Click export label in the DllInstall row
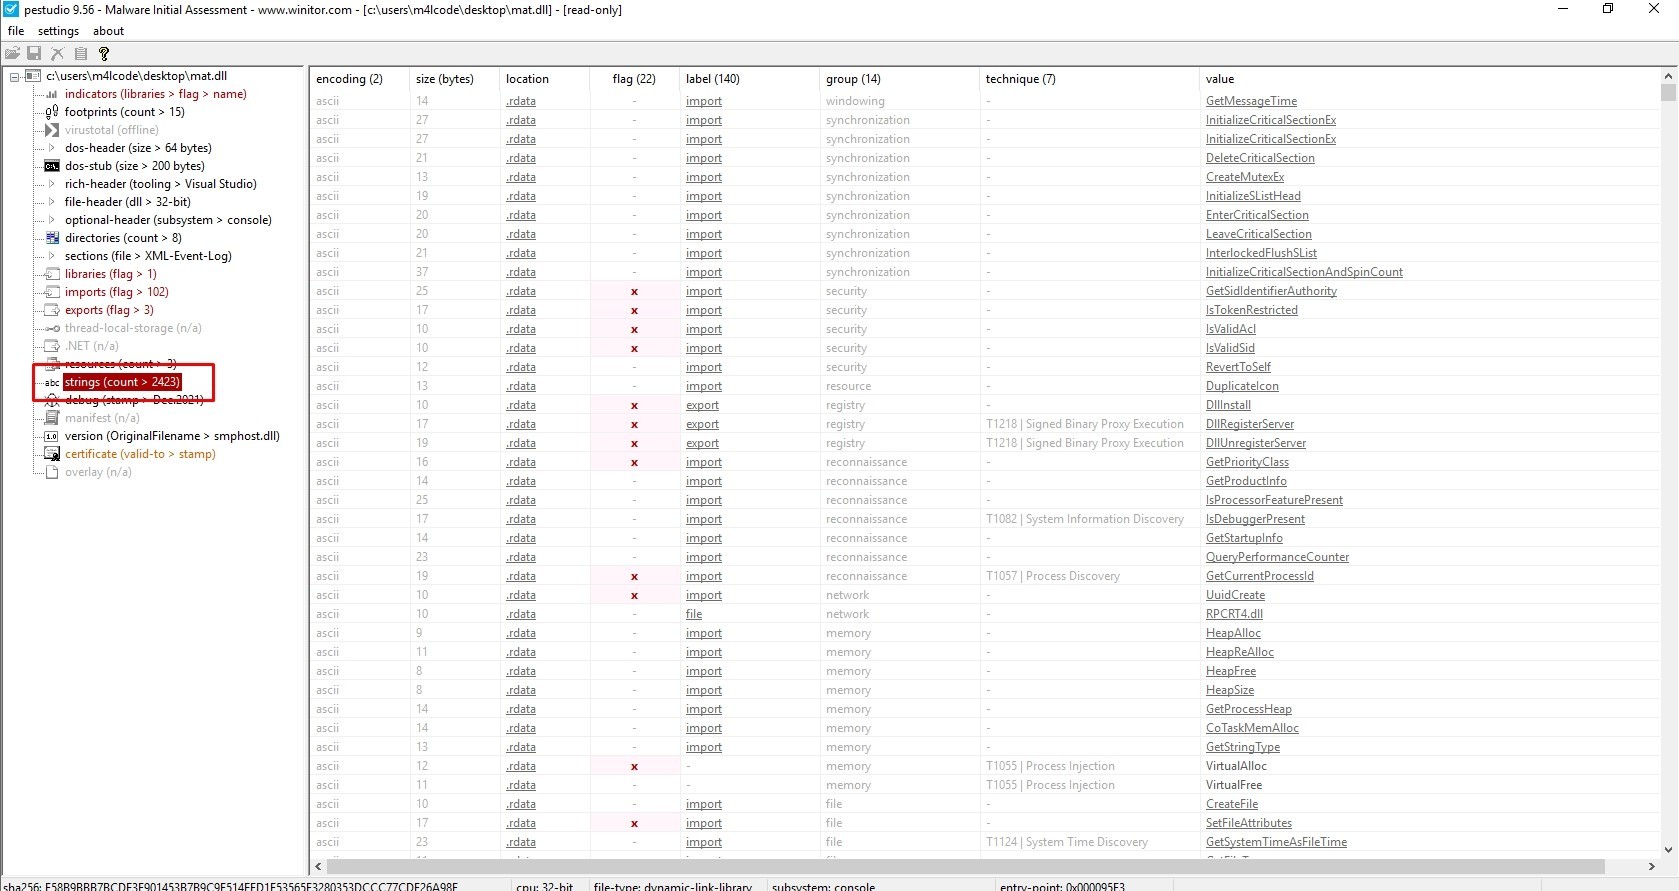The height and width of the screenshot is (891, 1679). coord(702,405)
